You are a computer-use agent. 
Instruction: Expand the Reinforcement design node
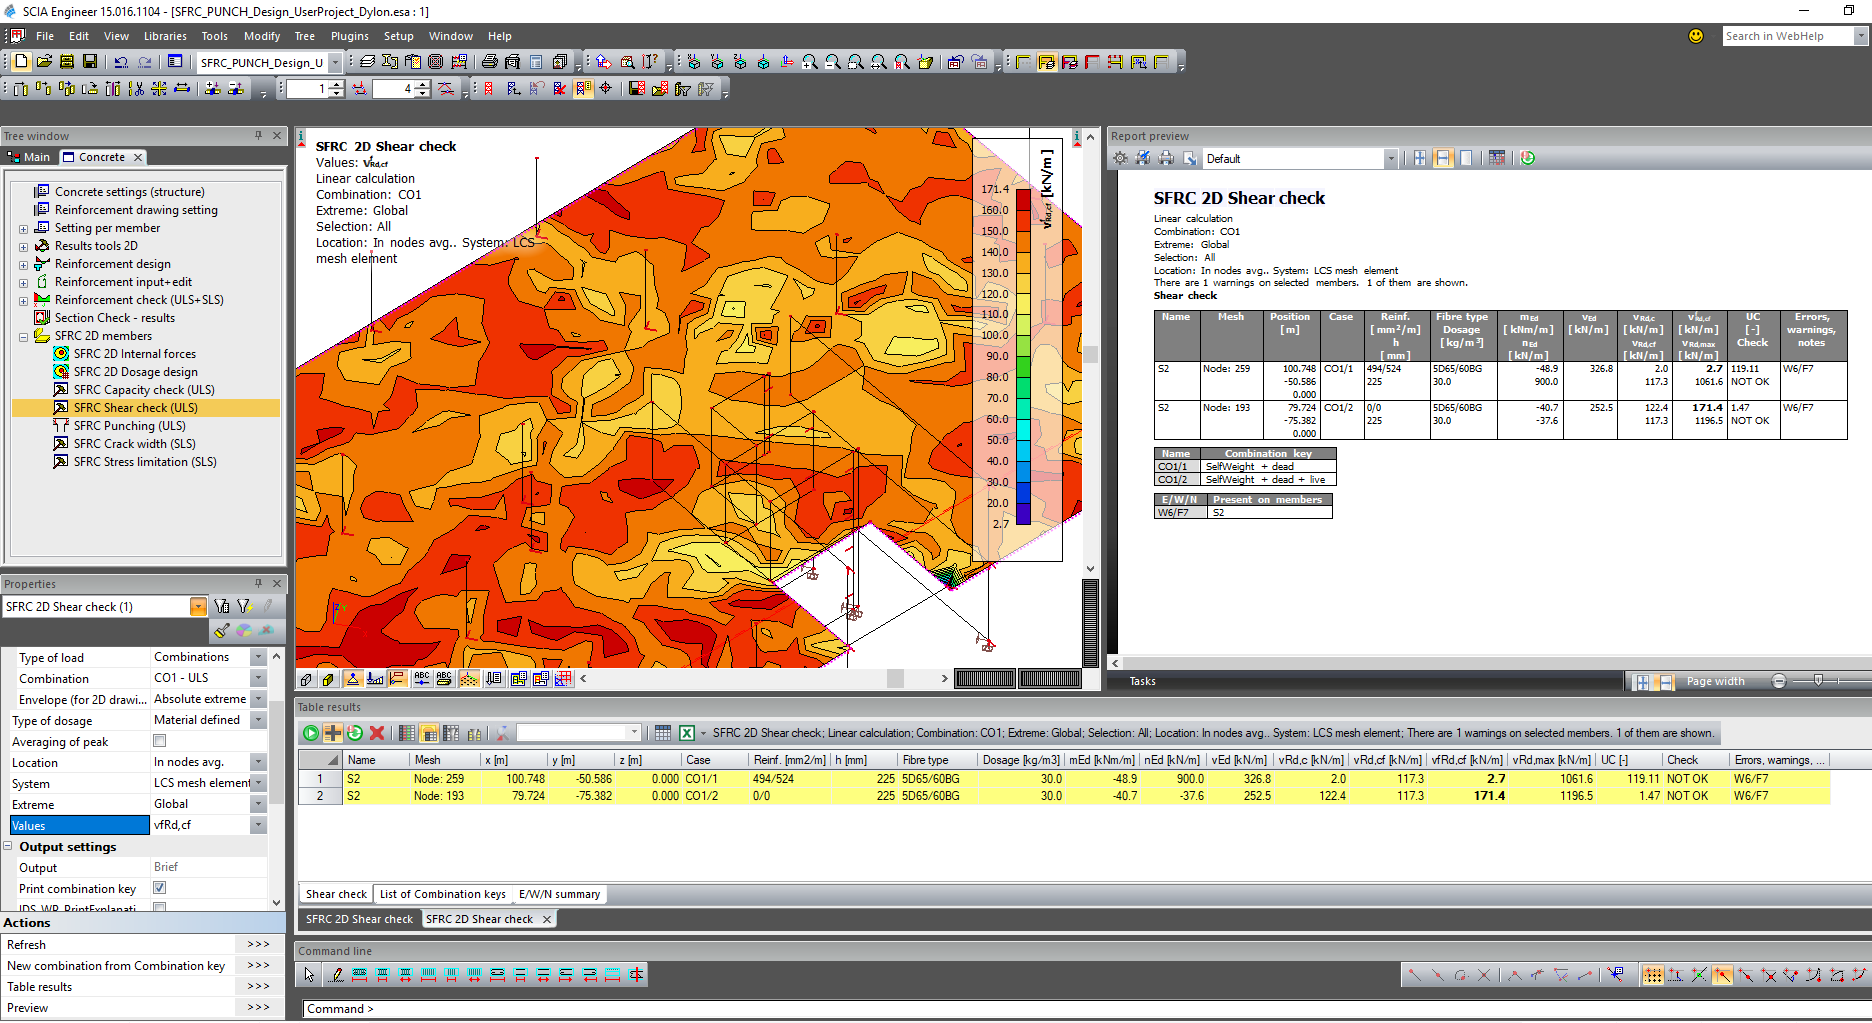pos(23,265)
